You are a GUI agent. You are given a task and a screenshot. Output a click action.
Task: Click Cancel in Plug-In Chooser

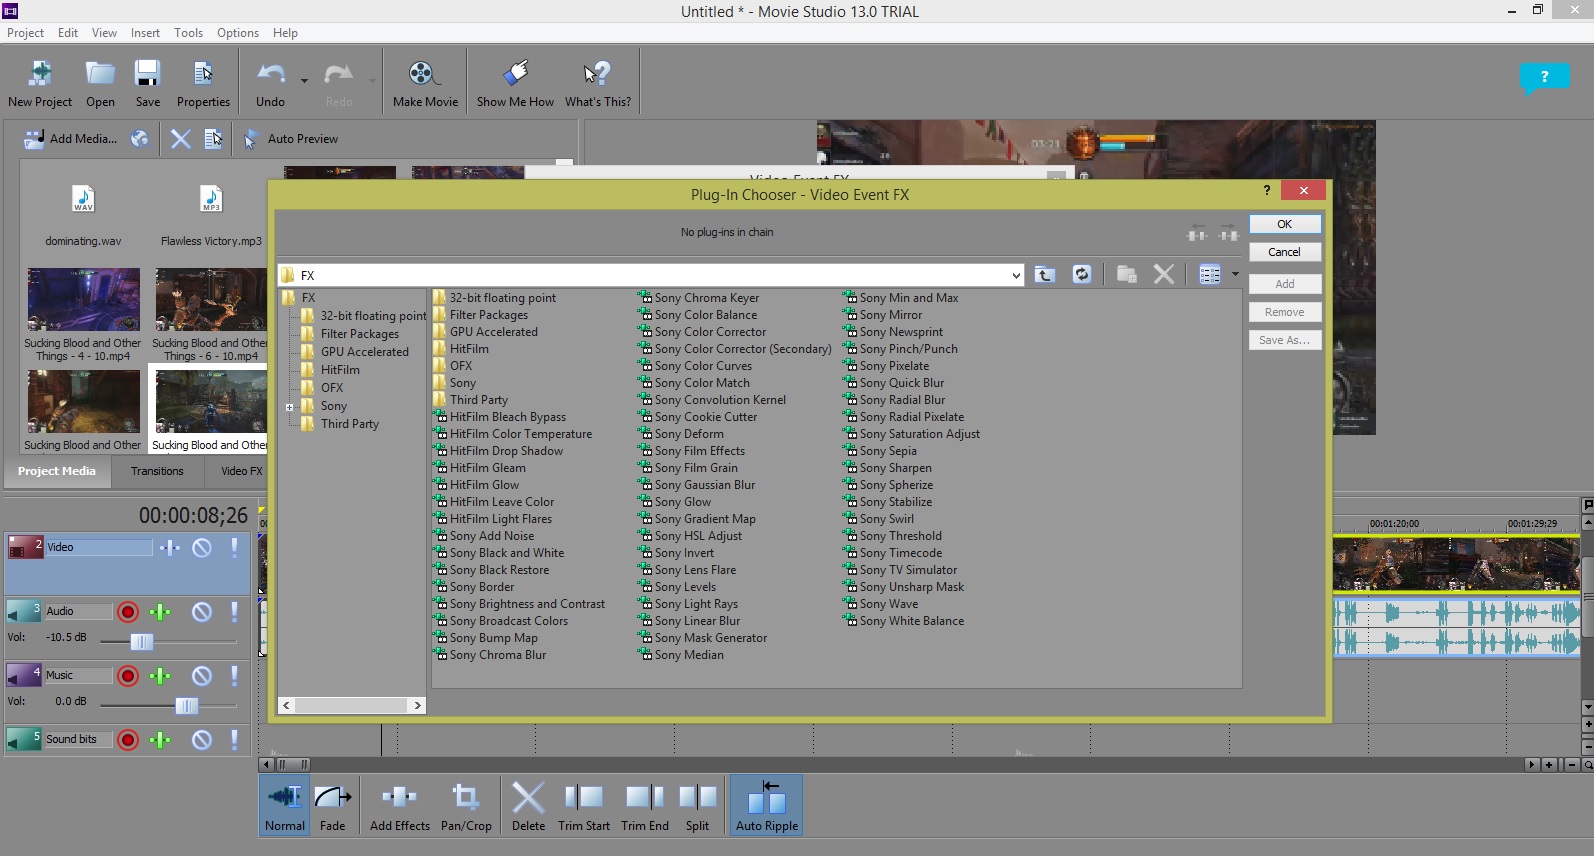tap(1285, 252)
